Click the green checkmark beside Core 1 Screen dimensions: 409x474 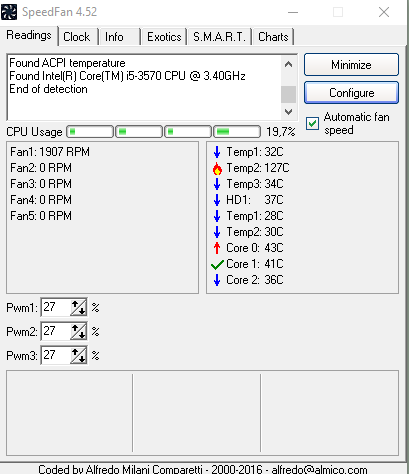coord(217,265)
